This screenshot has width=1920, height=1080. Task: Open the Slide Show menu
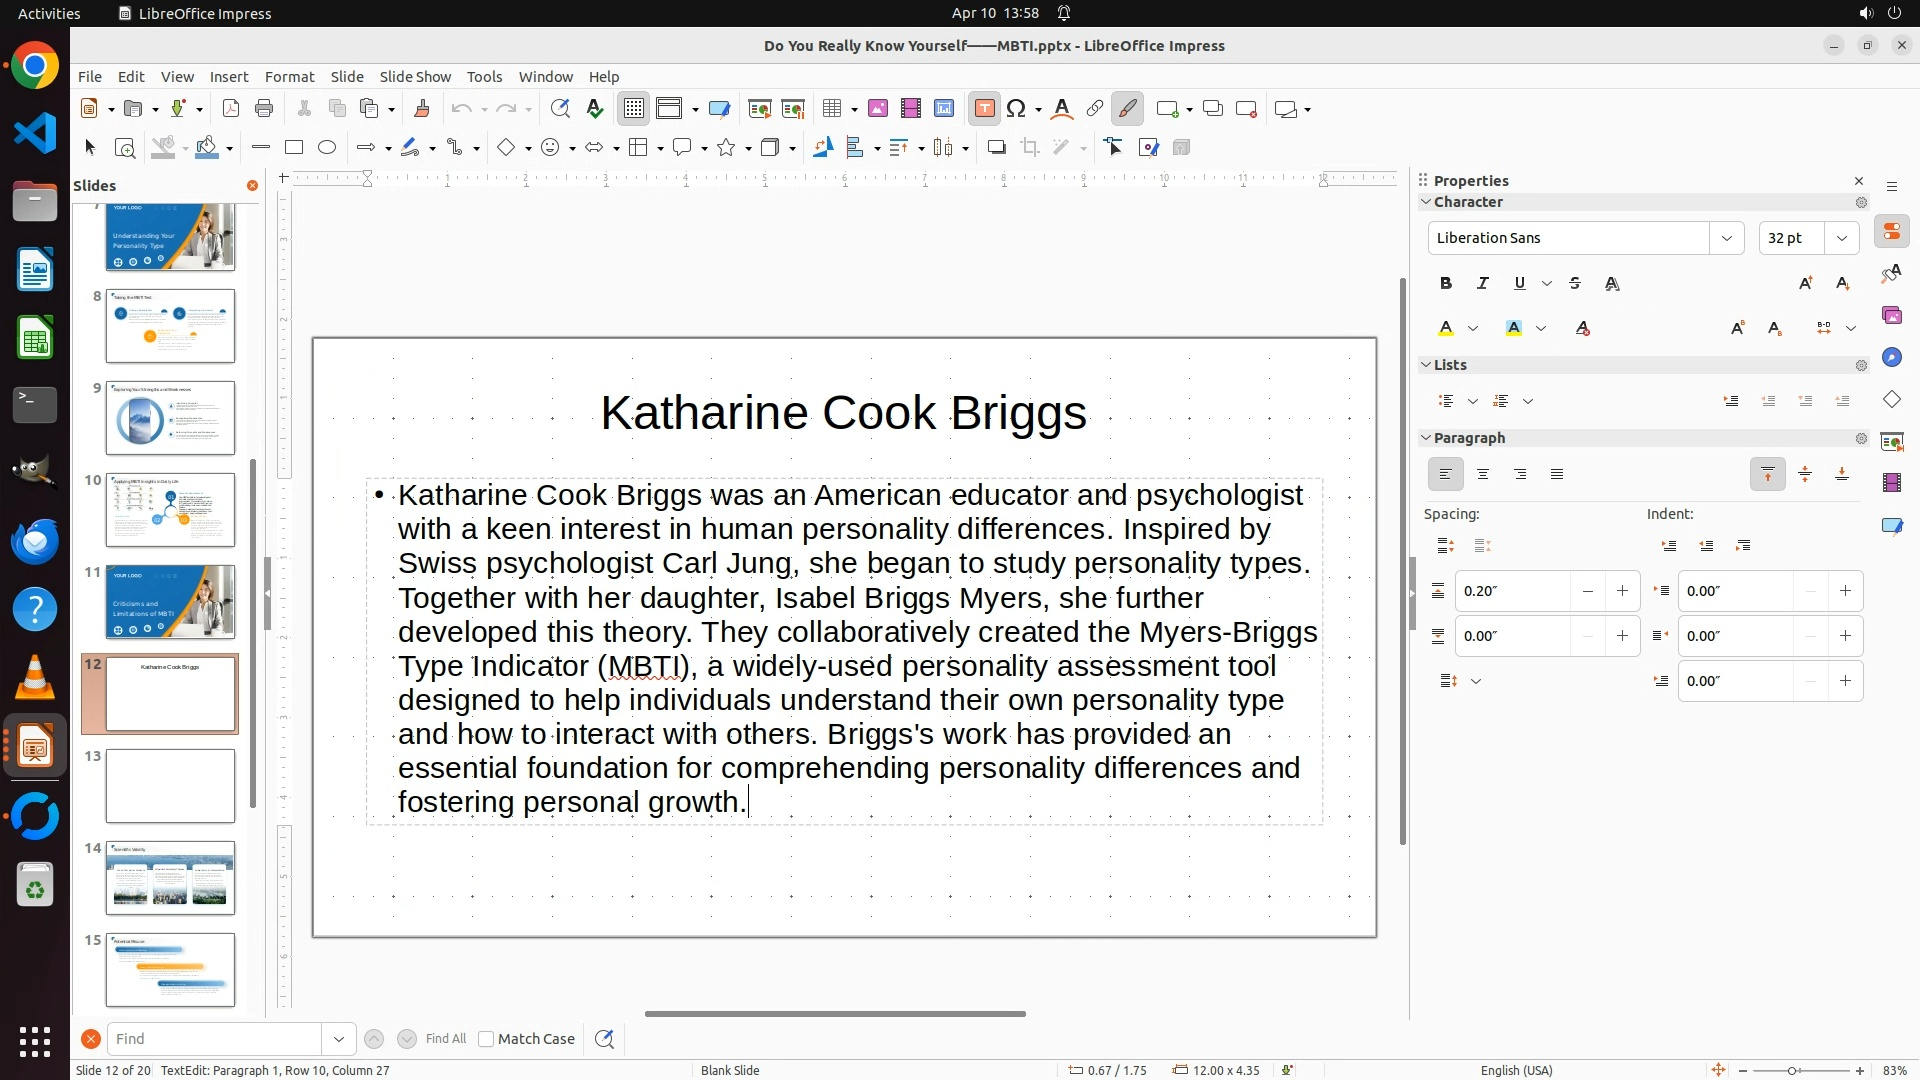(x=415, y=77)
